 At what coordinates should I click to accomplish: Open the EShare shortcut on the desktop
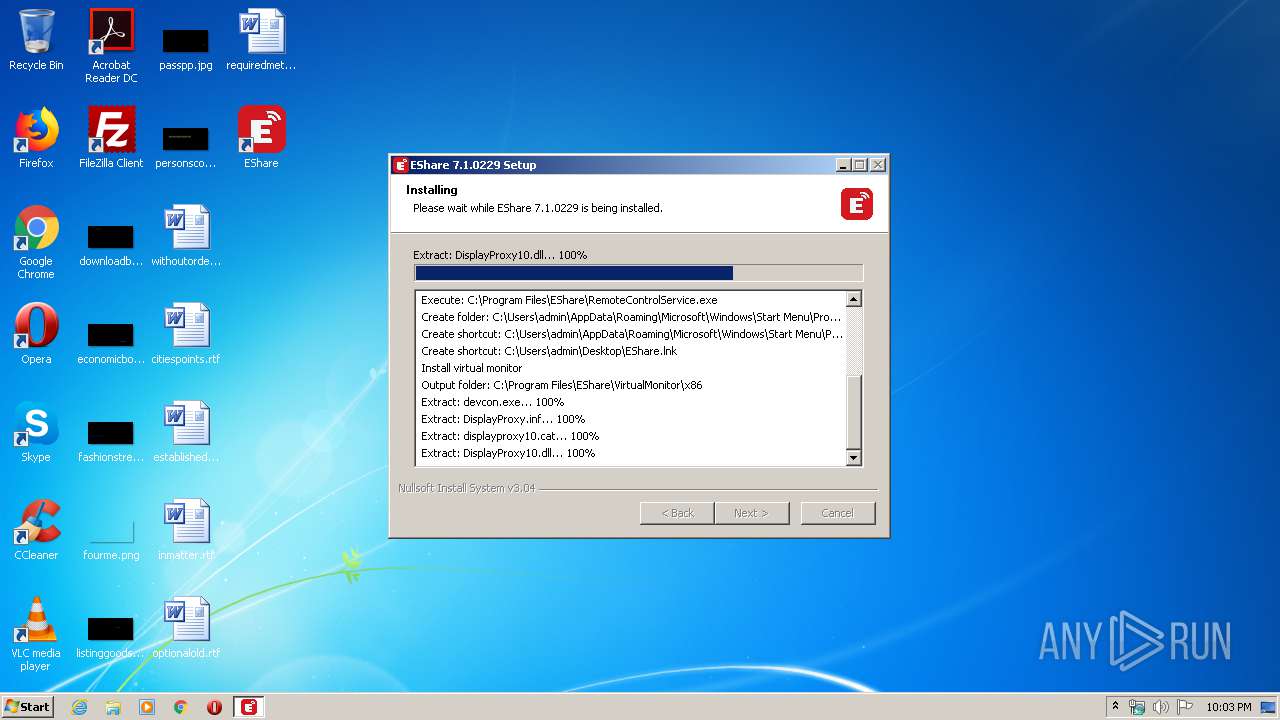(x=261, y=138)
